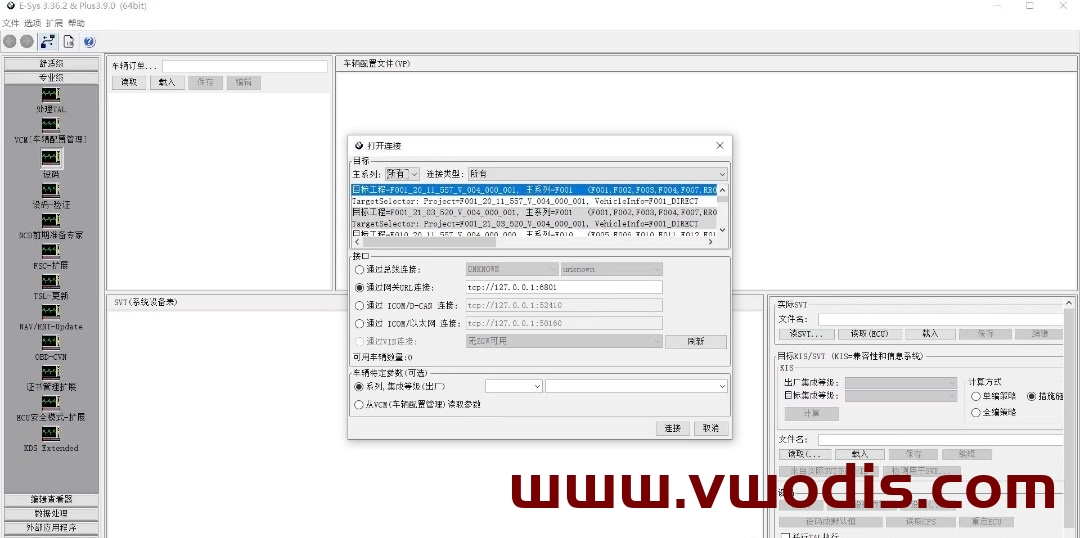Open the KDS Extended module icon
1085x538 pixels.
51,433
